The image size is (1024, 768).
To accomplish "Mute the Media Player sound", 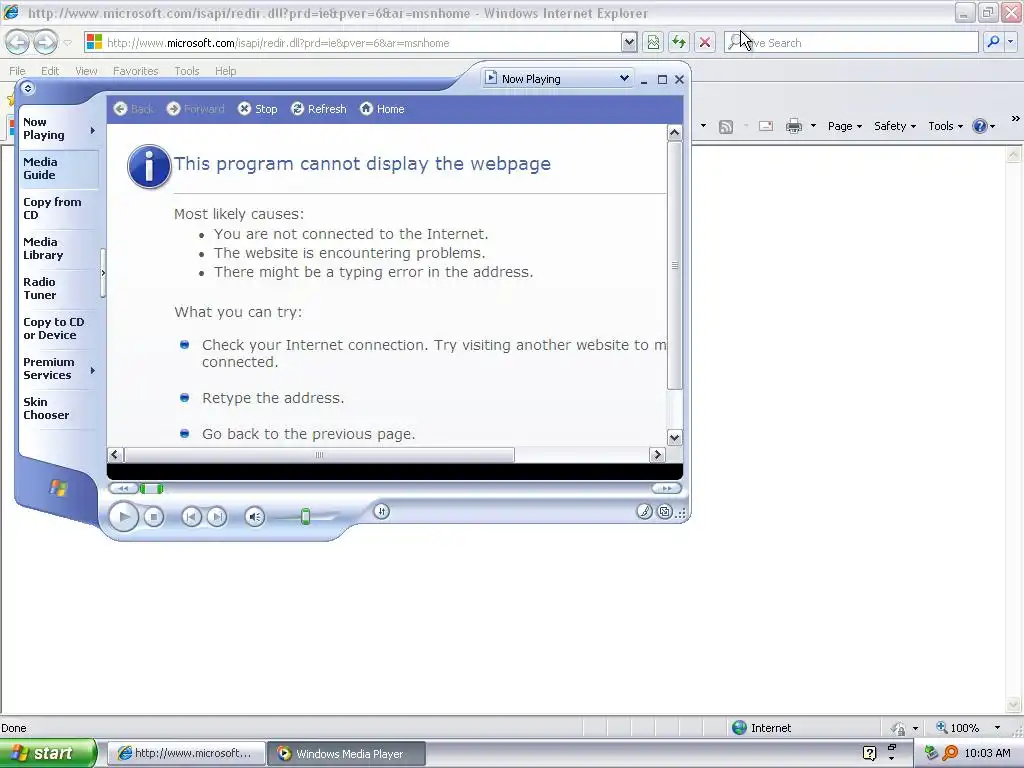I will [x=255, y=517].
